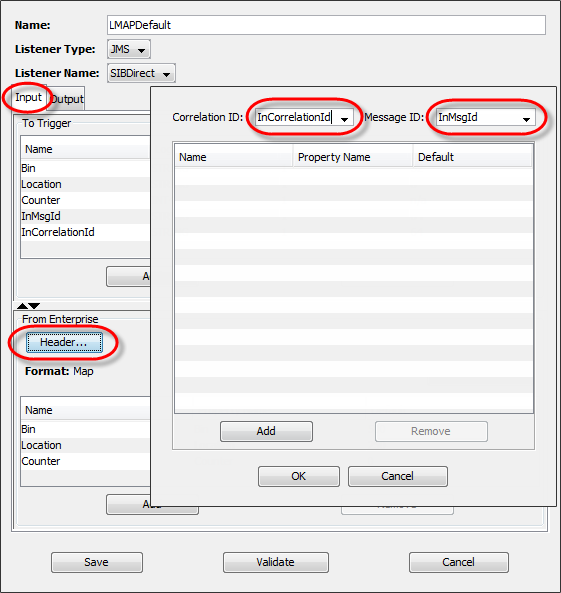Cancel the header dialog

click(398, 476)
